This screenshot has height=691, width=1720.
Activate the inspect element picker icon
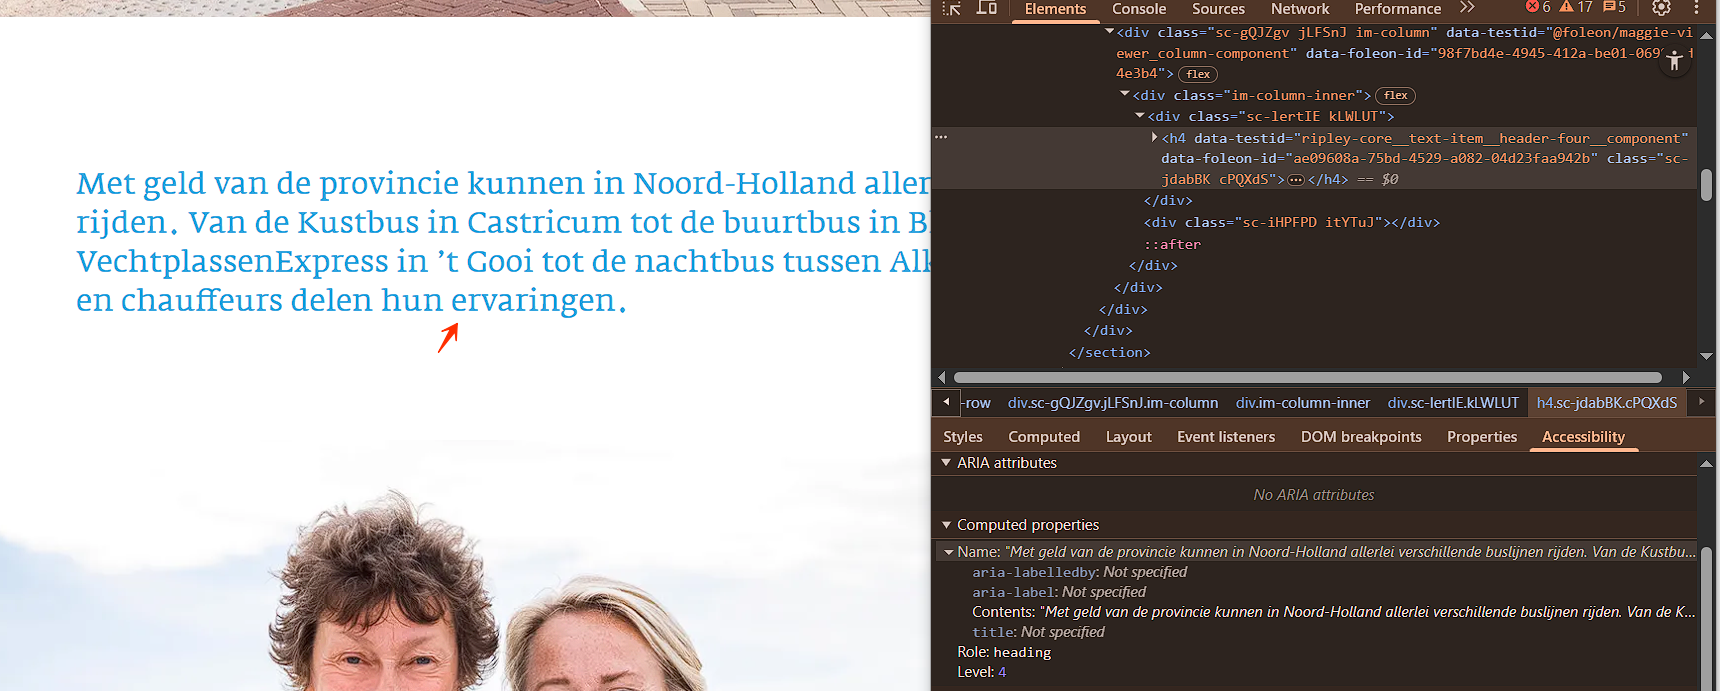pyautogui.click(x=952, y=9)
